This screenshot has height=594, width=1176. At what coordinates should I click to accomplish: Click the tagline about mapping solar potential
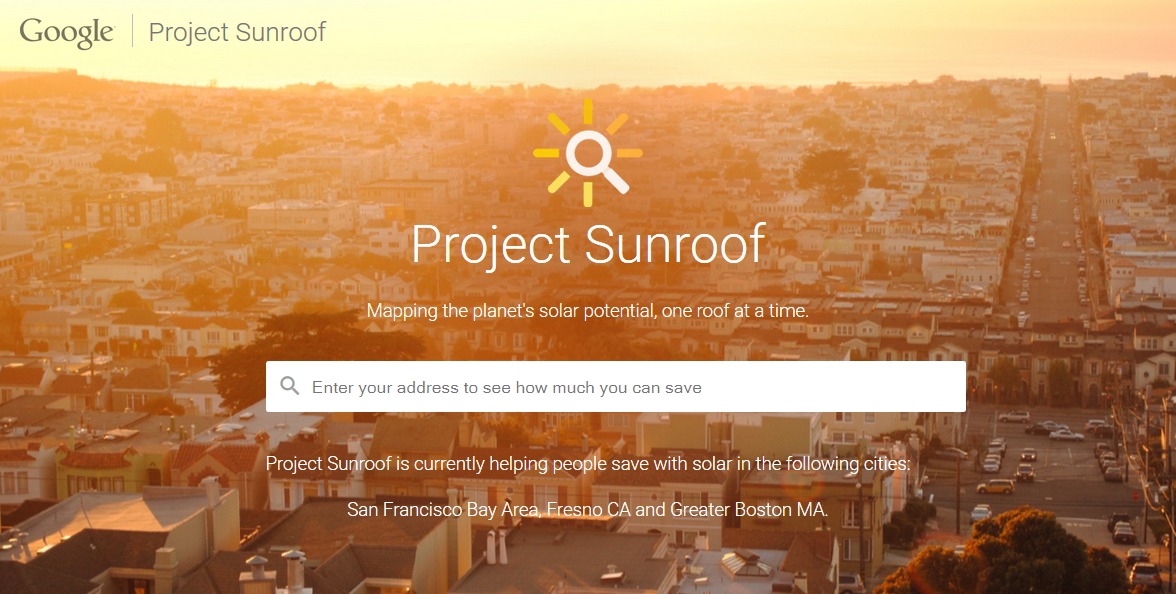click(588, 311)
